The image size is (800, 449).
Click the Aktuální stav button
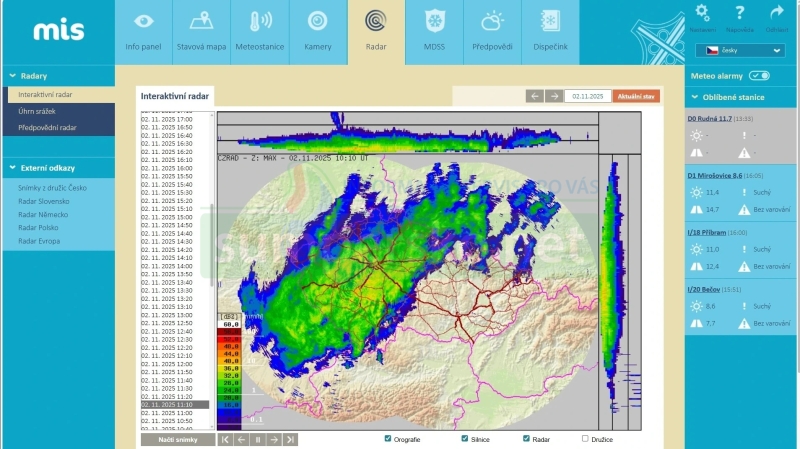tap(636, 96)
